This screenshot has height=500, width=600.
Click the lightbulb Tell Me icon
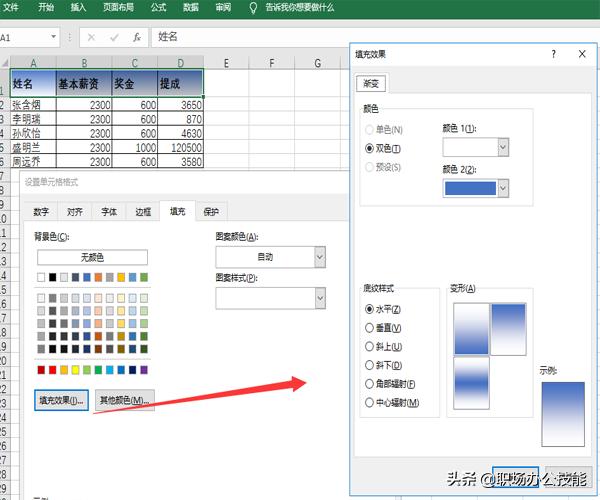pyautogui.click(x=253, y=7)
